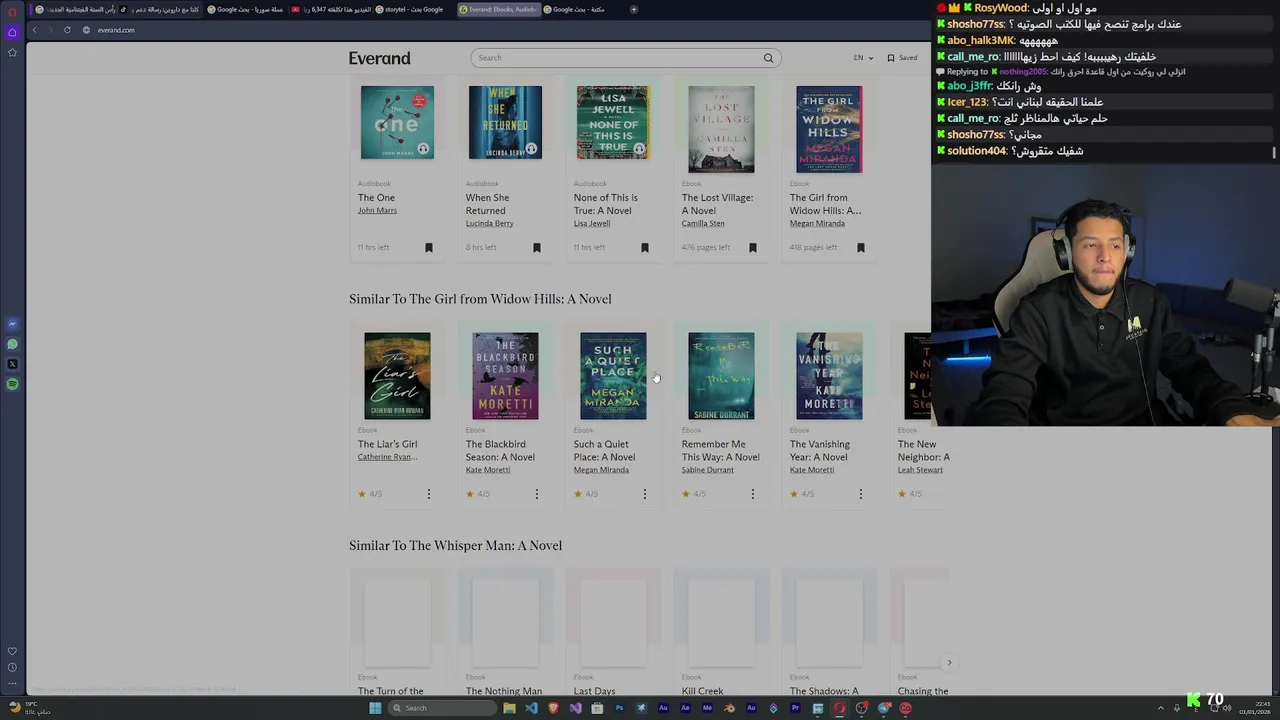Toggle bookmark on When She Returned
Screen dimensions: 1280x720
coord(537,248)
